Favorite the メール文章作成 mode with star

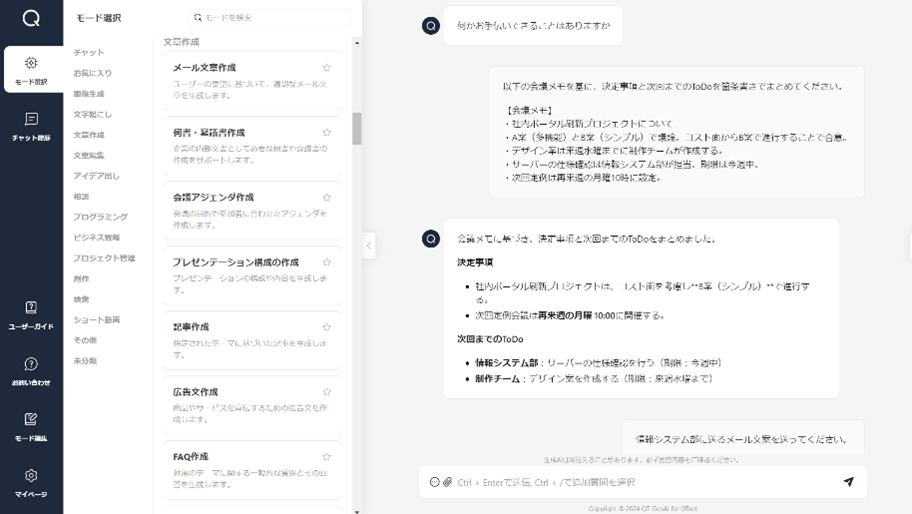[x=327, y=68]
